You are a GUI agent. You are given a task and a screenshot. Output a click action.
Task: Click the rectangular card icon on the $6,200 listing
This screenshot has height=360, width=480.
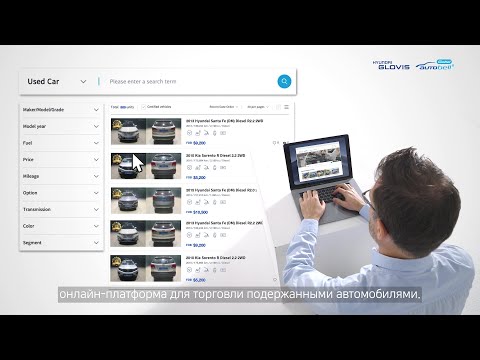click(x=223, y=270)
